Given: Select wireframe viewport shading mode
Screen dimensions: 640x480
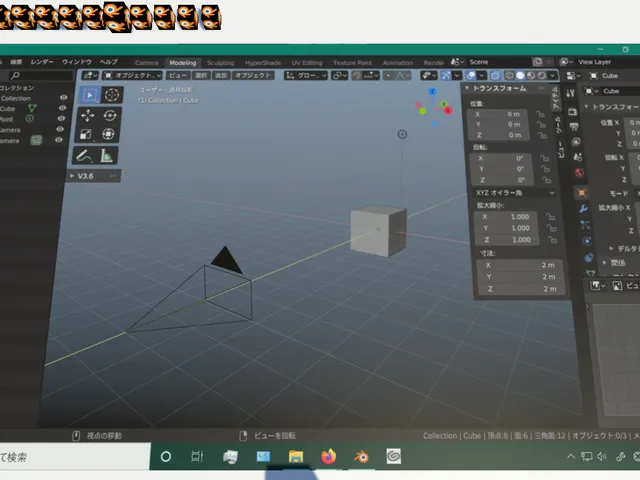Looking at the screenshot, I should [x=509, y=76].
